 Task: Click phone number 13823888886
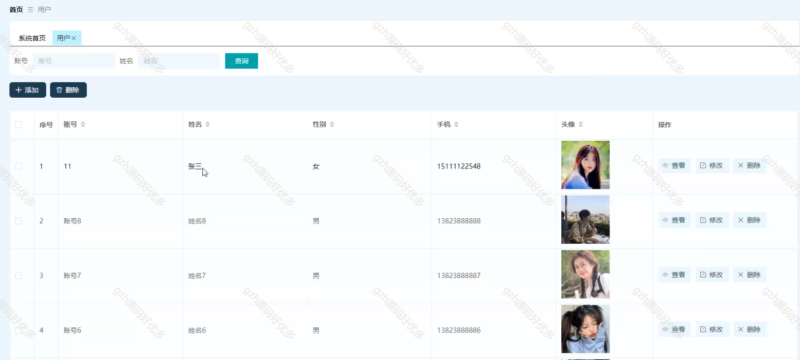459,330
